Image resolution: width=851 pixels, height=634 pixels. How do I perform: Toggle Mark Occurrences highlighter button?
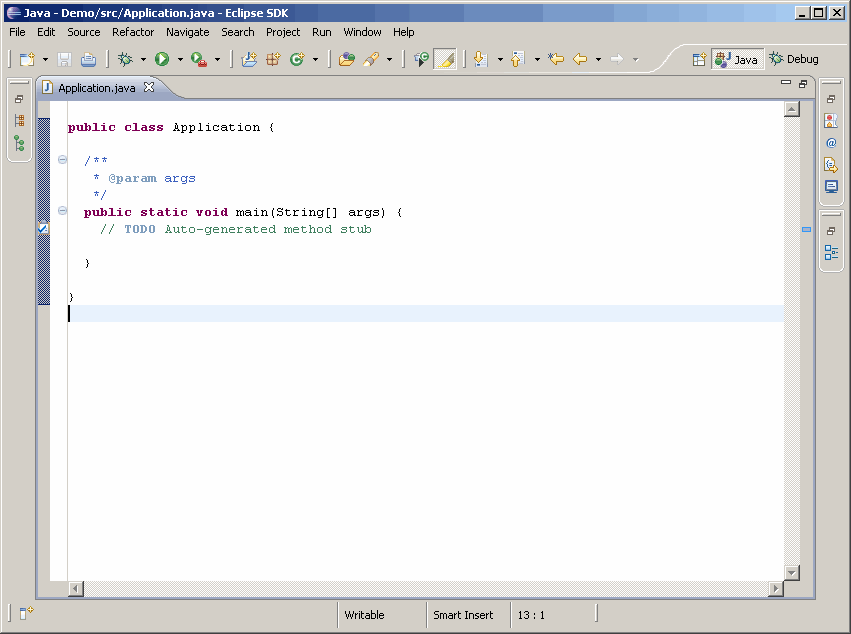click(446, 60)
